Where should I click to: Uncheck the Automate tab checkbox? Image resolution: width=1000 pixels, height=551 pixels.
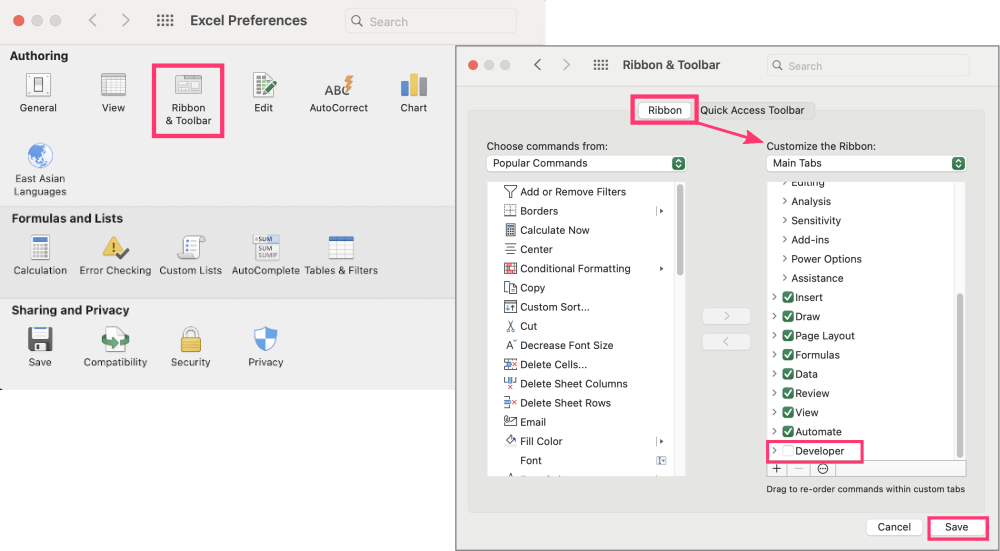click(788, 431)
